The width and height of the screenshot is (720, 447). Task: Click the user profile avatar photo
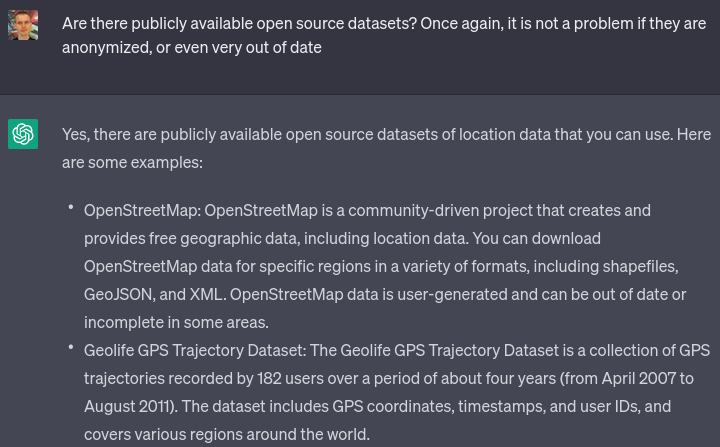point(23,24)
